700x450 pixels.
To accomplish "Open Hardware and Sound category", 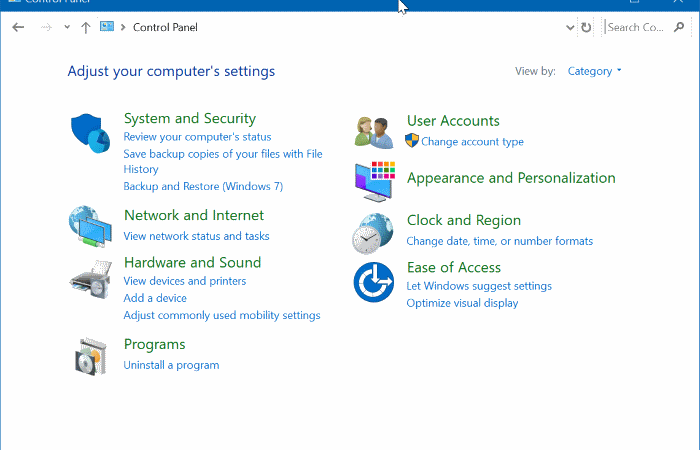I will [192, 262].
